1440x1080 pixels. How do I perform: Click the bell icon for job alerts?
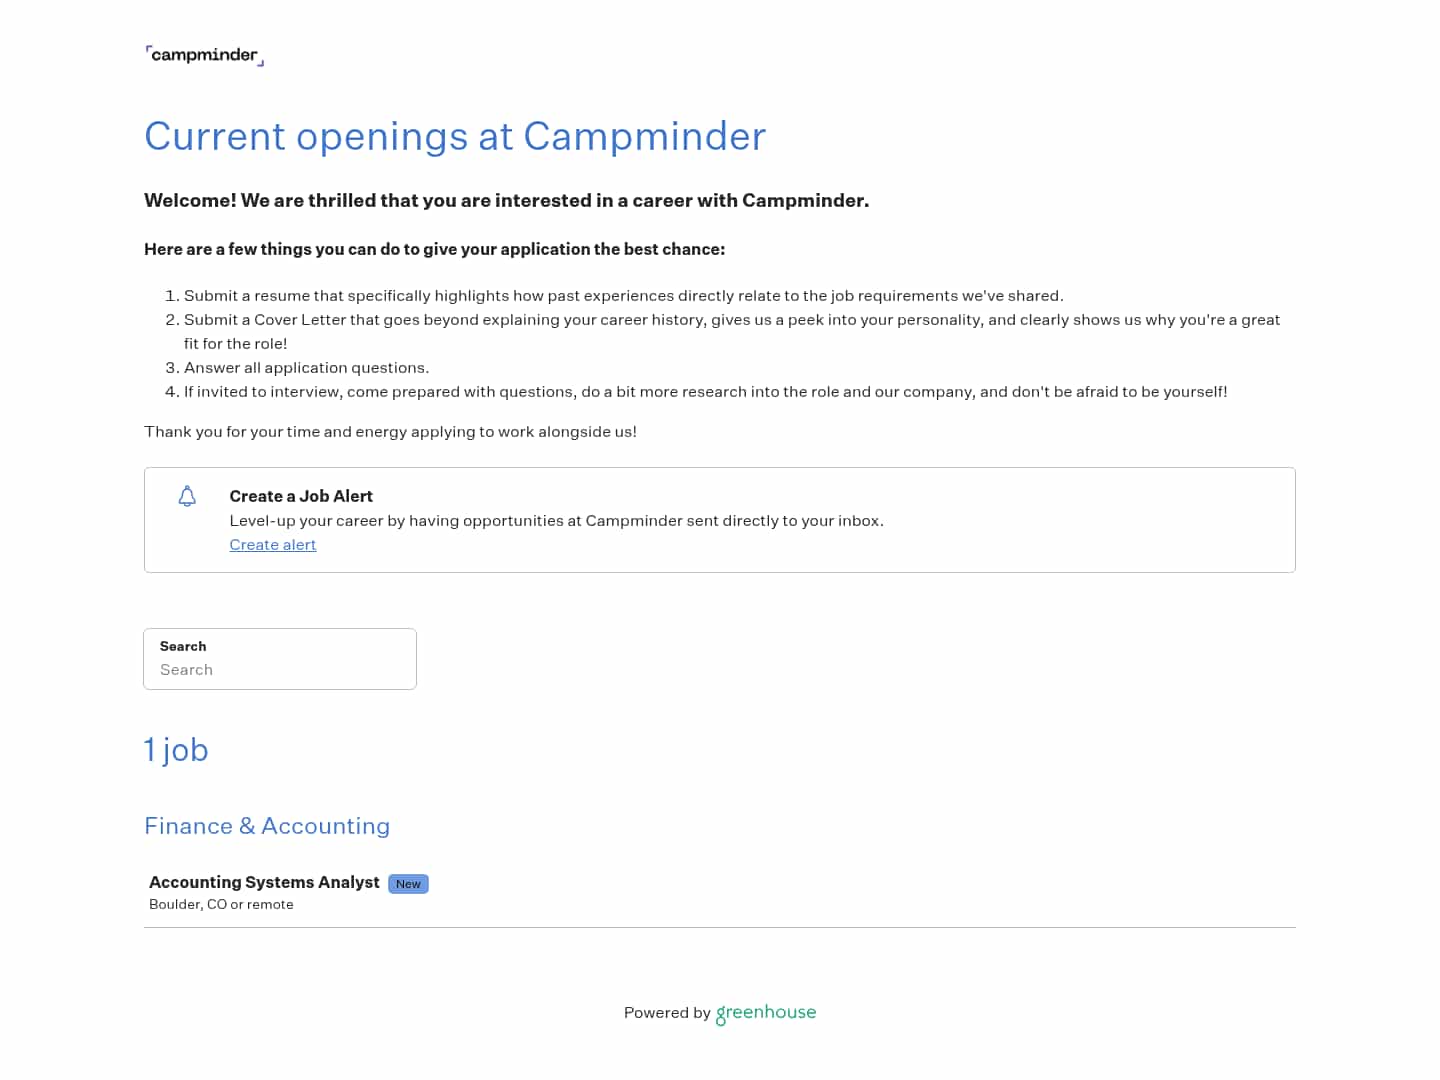[187, 497]
